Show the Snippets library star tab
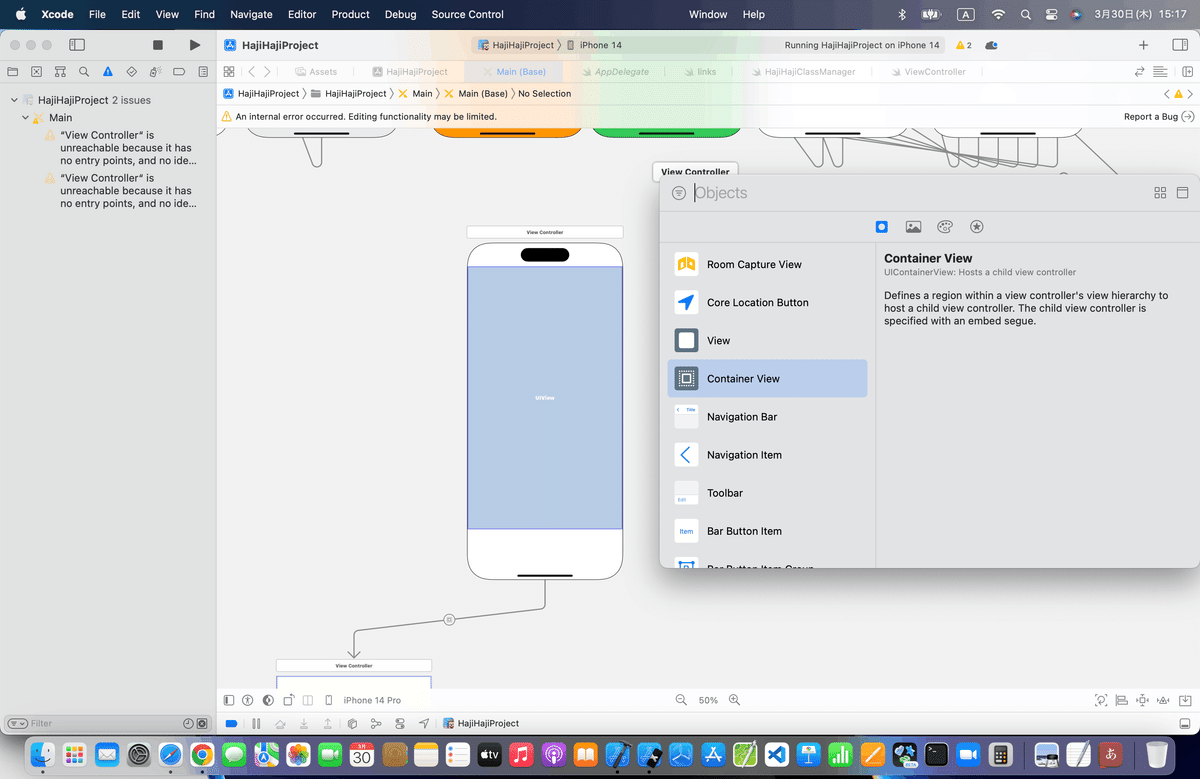The height and width of the screenshot is (779, 1200). (x=977, y=227)
